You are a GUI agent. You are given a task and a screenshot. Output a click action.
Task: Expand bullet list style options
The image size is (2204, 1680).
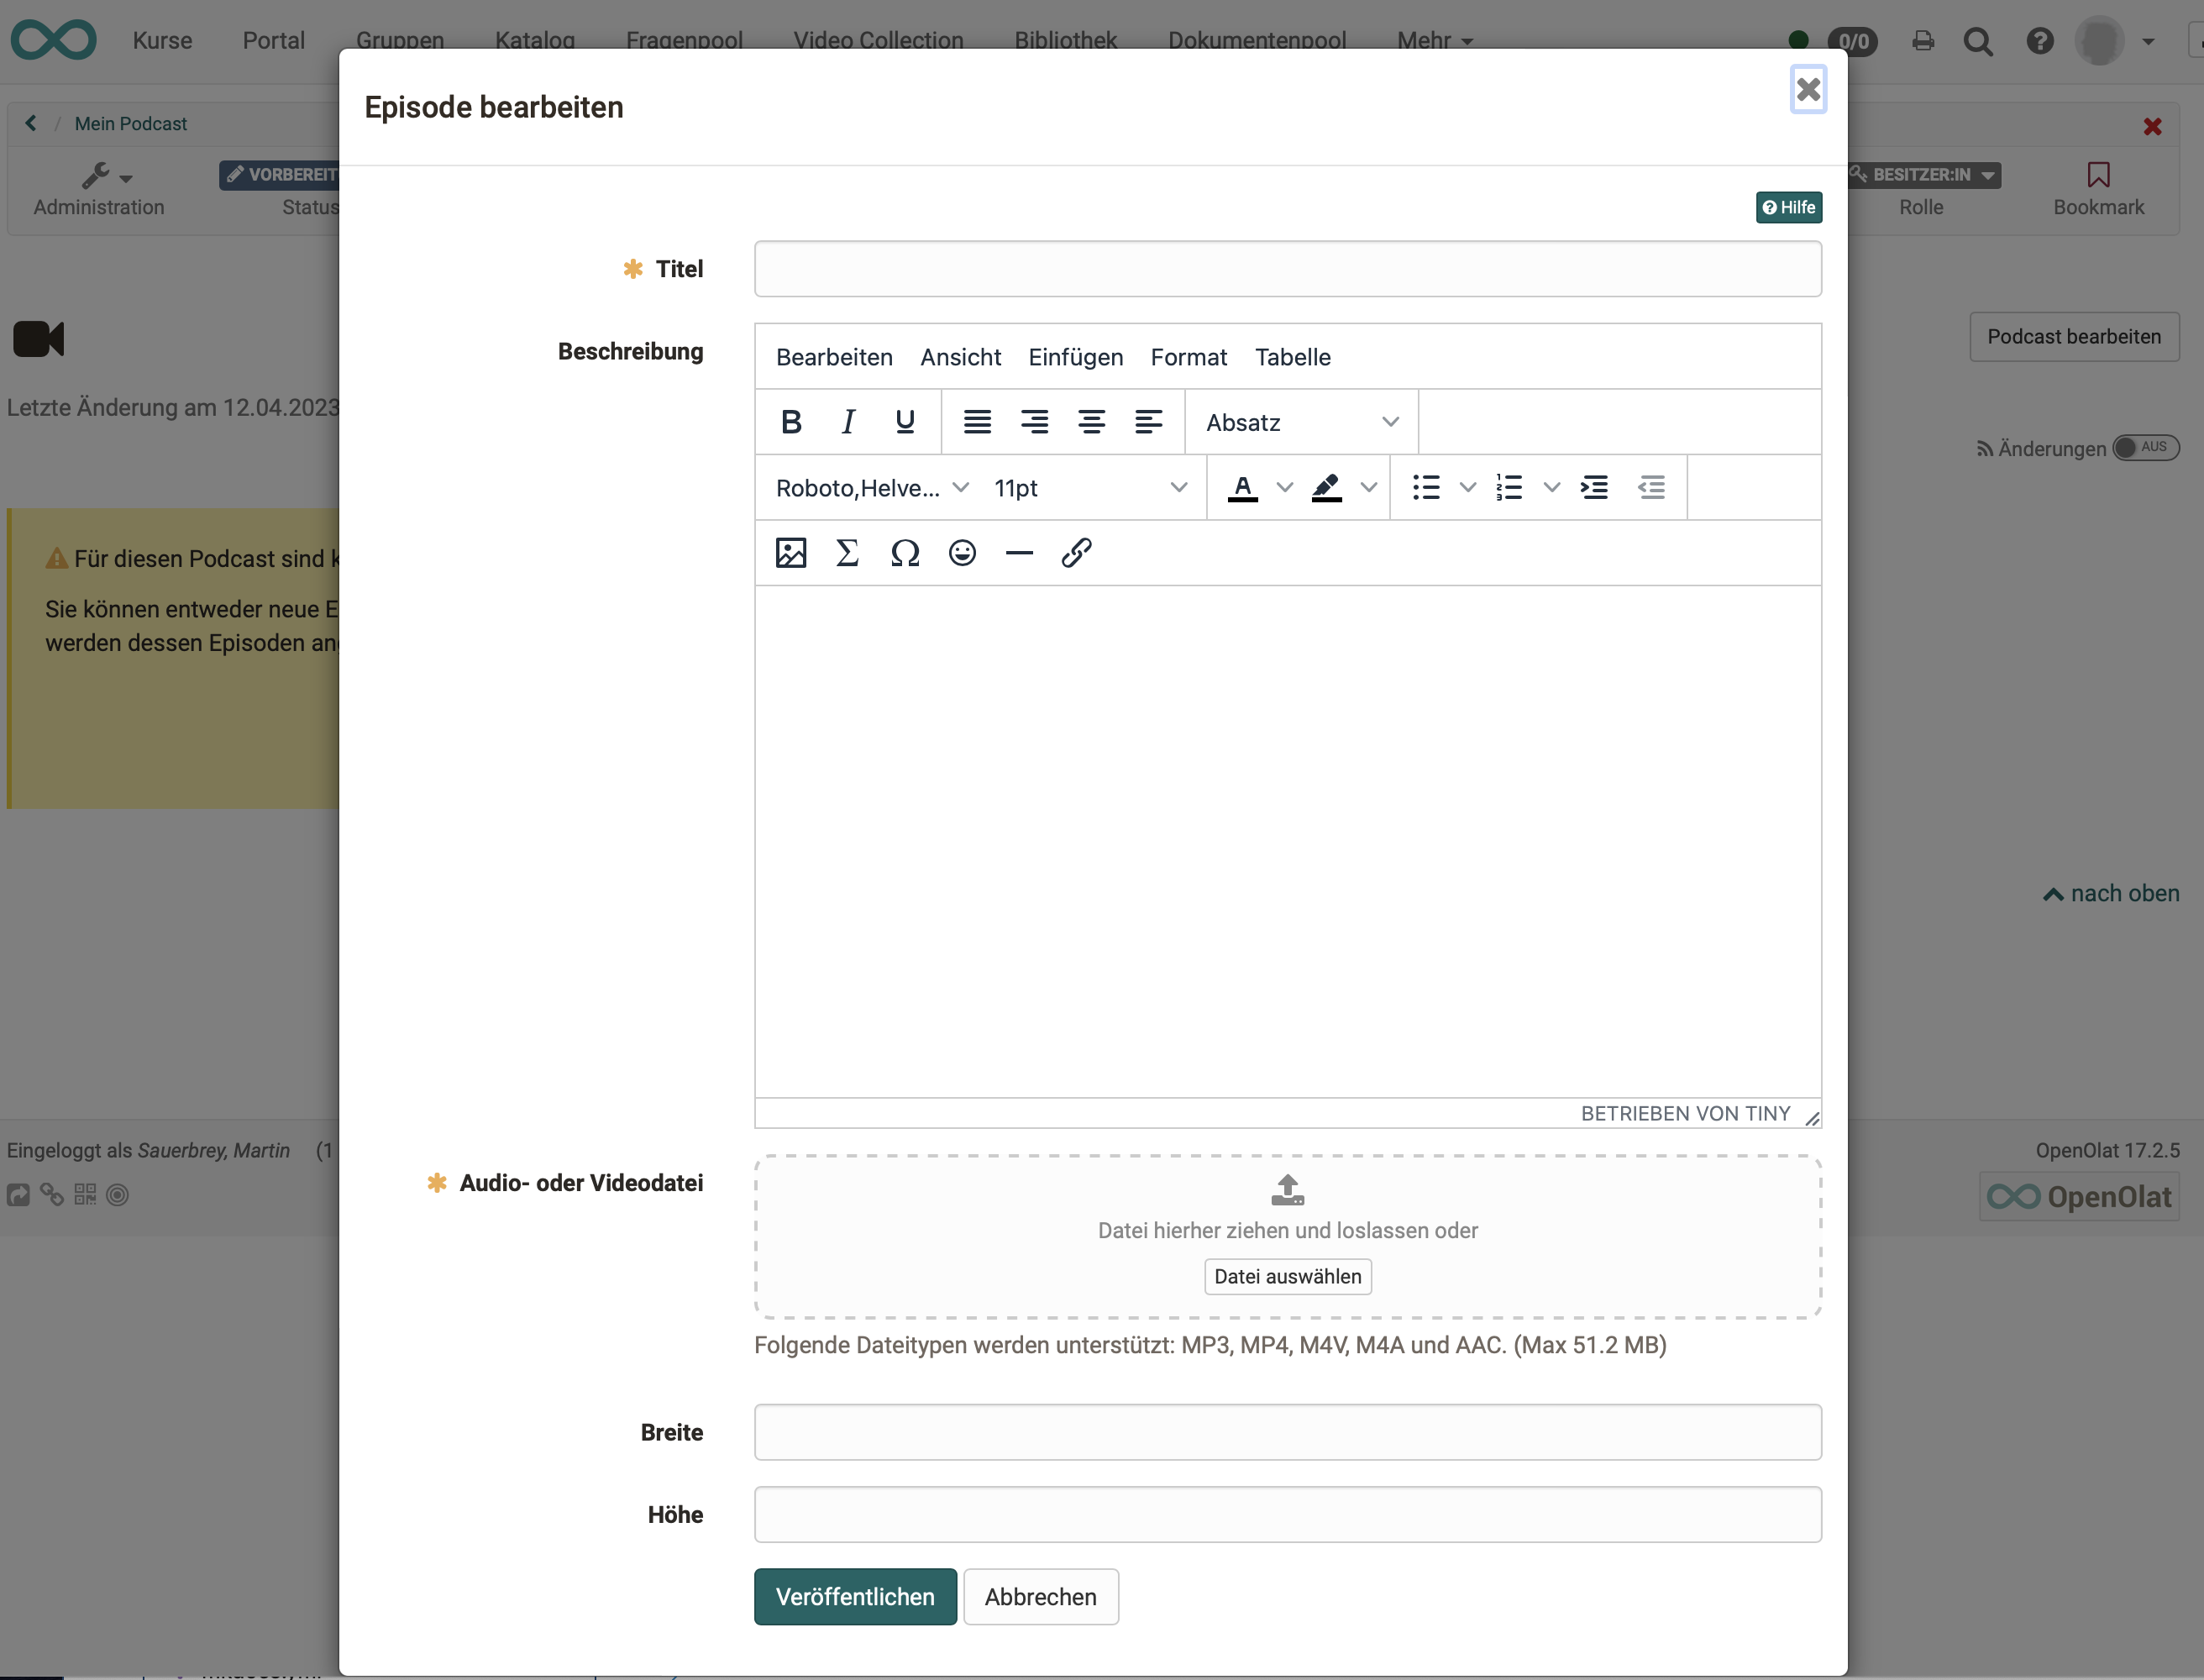[x=1468, y=488]
